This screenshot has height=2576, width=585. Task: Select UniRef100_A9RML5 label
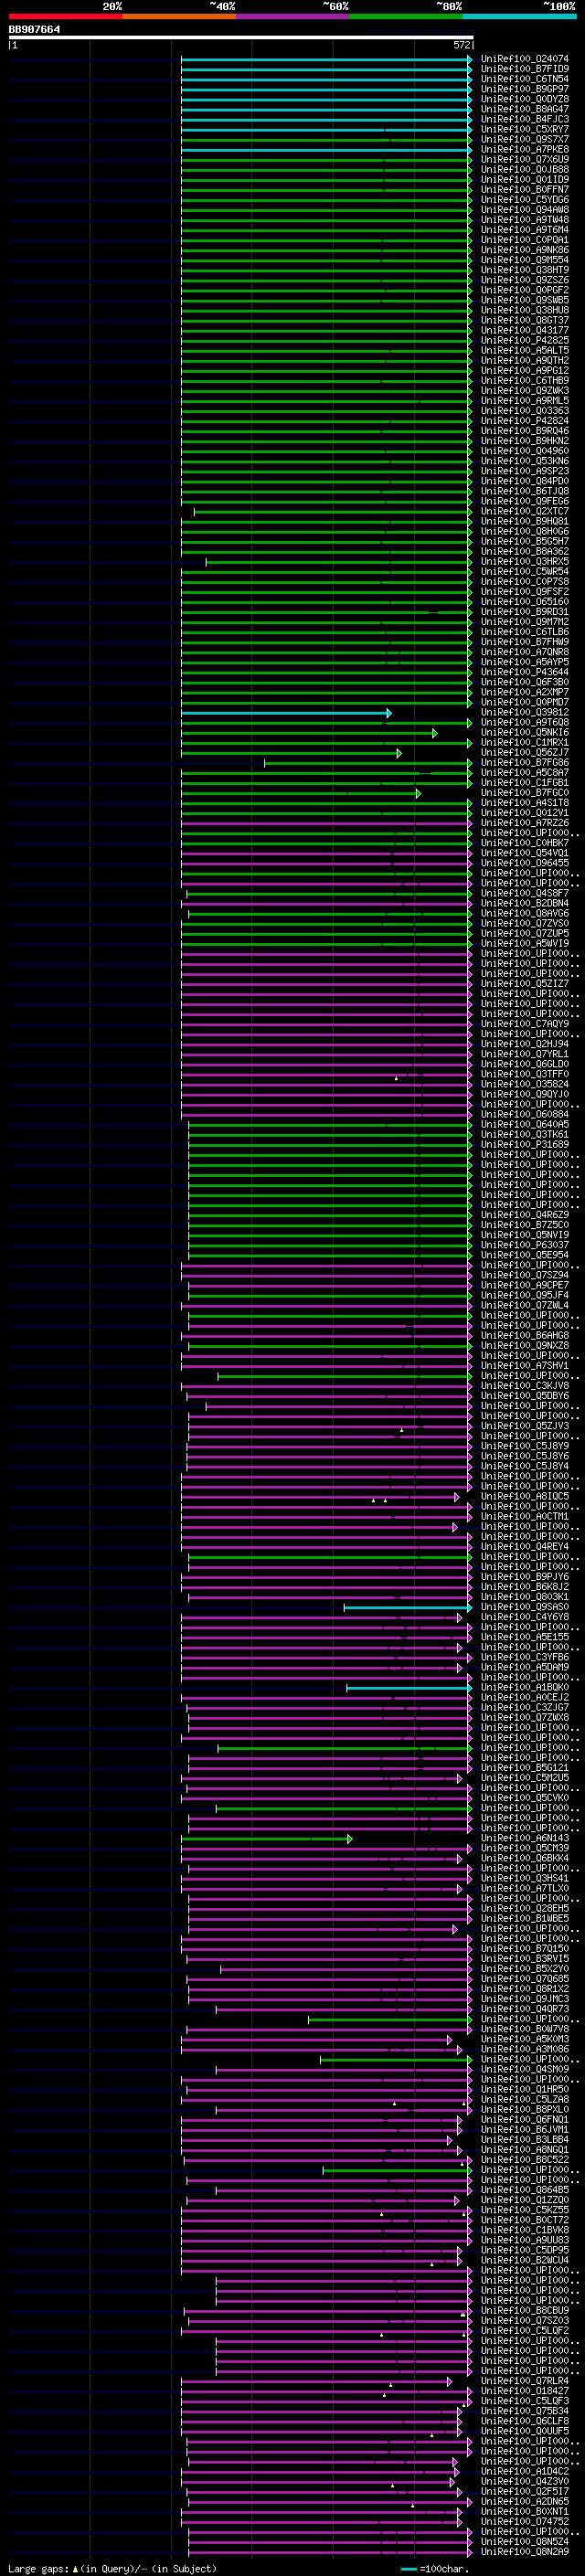click(524, 401)
